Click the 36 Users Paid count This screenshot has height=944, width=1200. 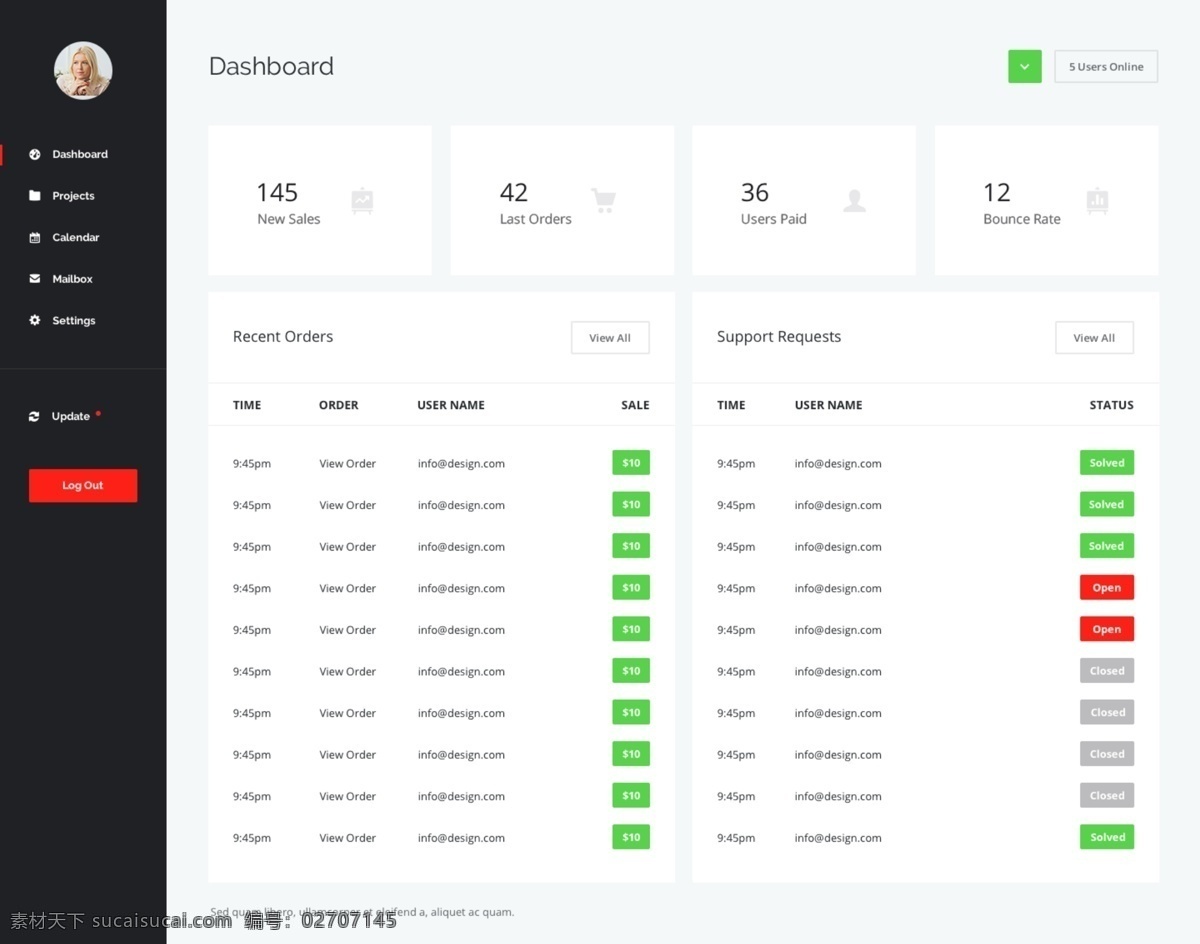pos(755,192)
